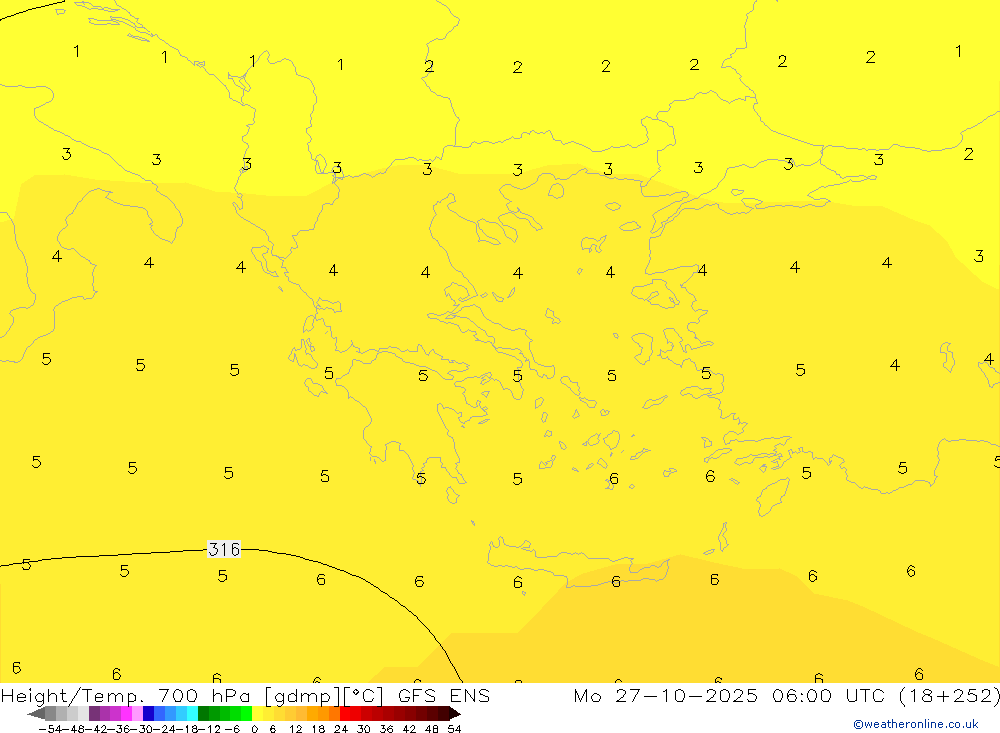Viewport: 1000px width, 733px height.
Task: Pick the bright yellow swatch above the 0 label
Action: pos(258,714)
